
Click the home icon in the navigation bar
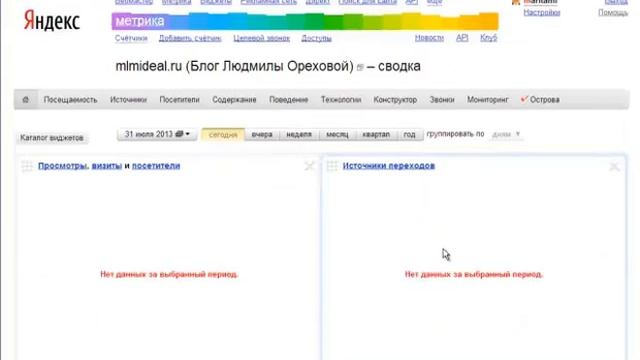tap(25, 100)
